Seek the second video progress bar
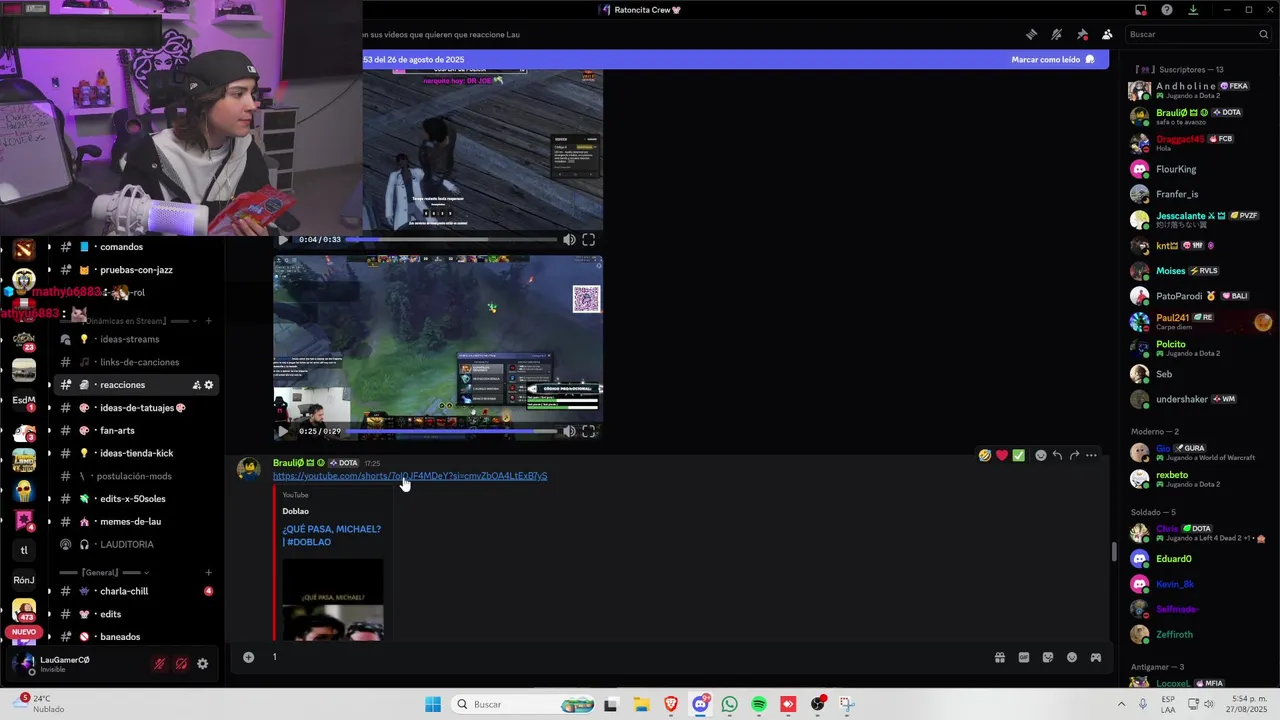Screen dimensions: 1280x720 pos(451,432)
